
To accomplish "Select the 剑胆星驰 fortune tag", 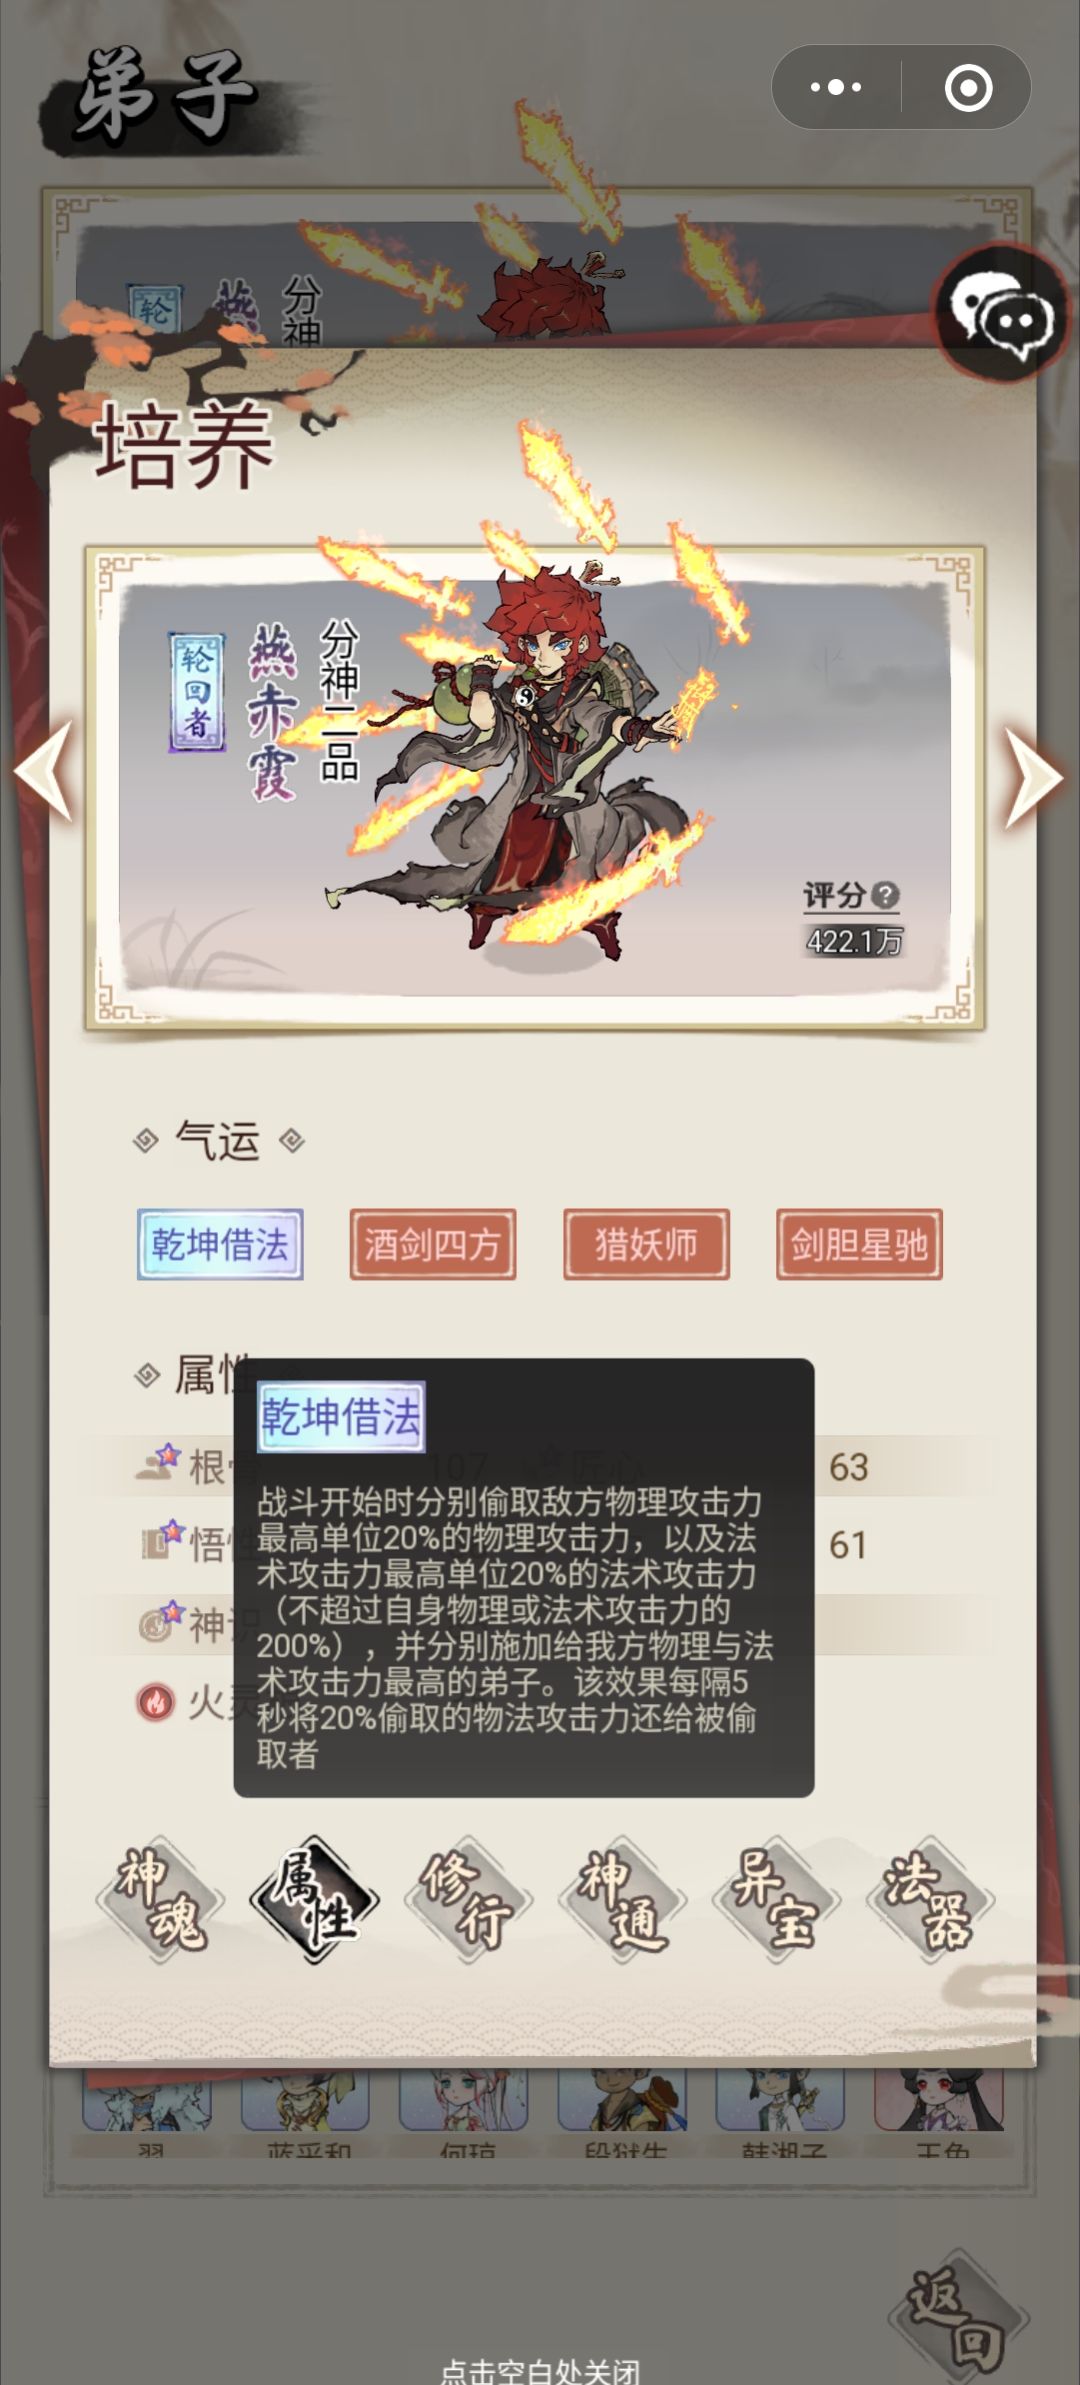I will point(859,1245).
